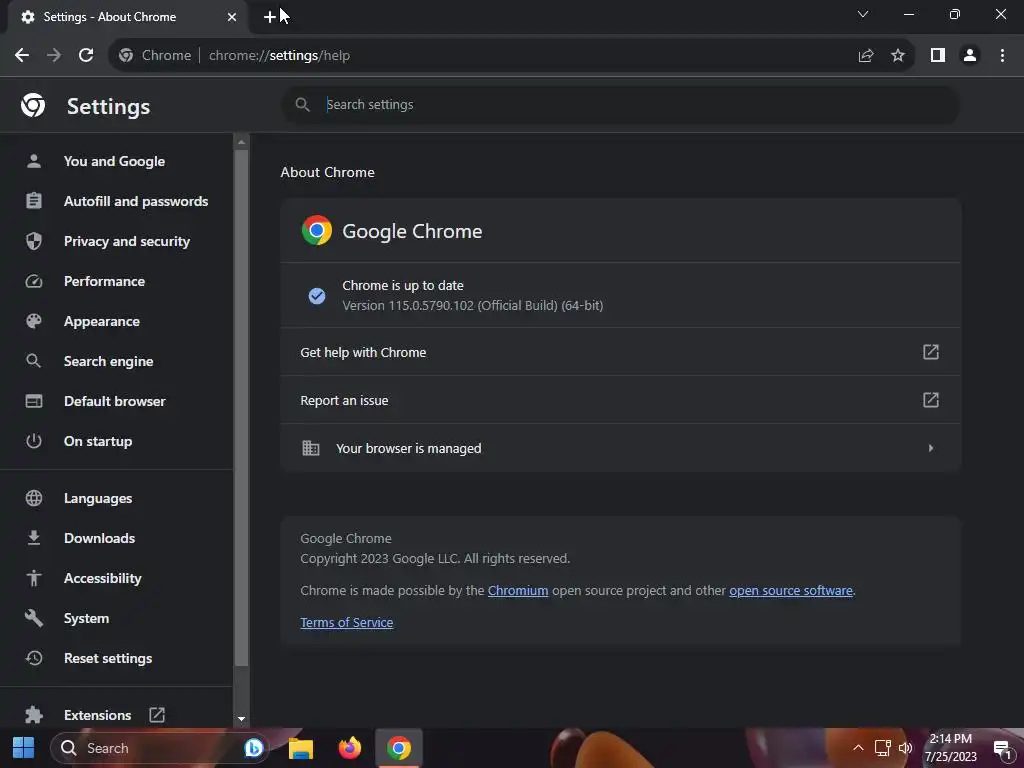The height and width of the screenshot is (768, 1024).
Task: Focus the Search settings field
Action: pos(620,104)
